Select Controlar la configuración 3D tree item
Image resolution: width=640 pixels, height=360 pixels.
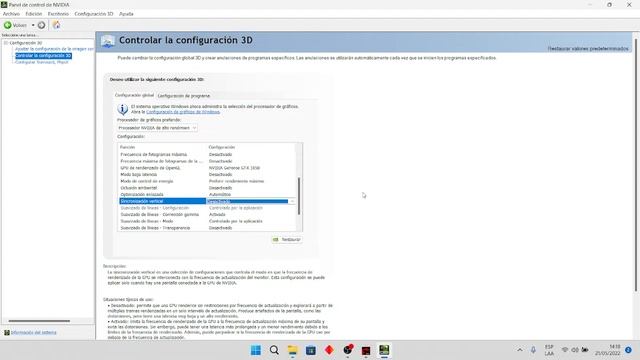43,56
